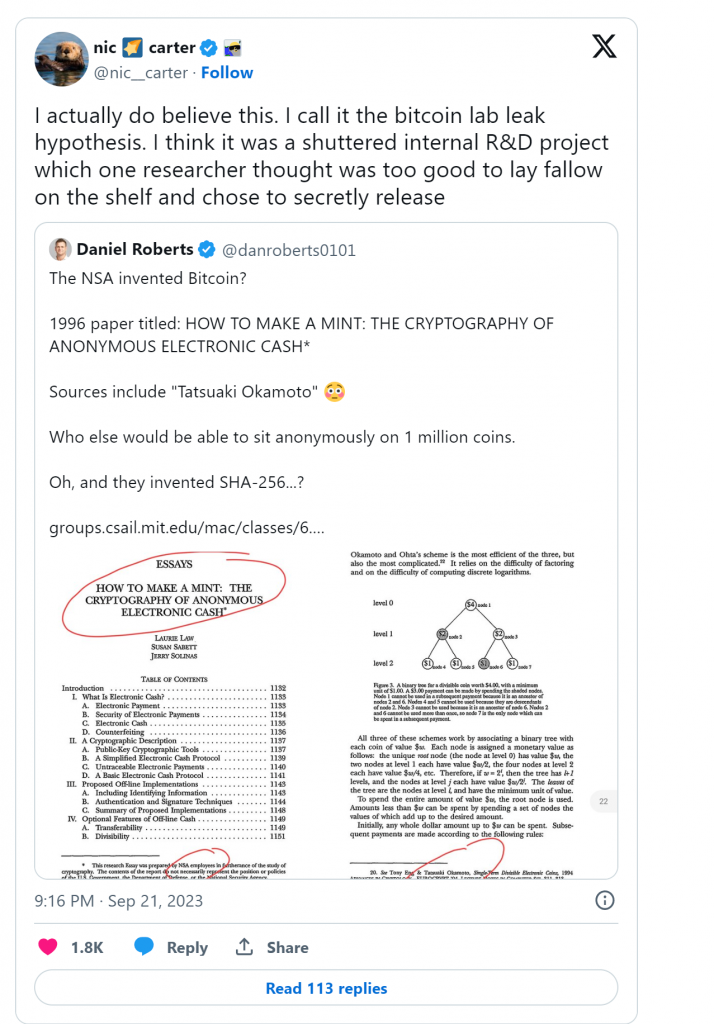This screenshot has height=1024, width=714.
Task: Open nic carter's otter profile picture
Action: coord(61,59)
